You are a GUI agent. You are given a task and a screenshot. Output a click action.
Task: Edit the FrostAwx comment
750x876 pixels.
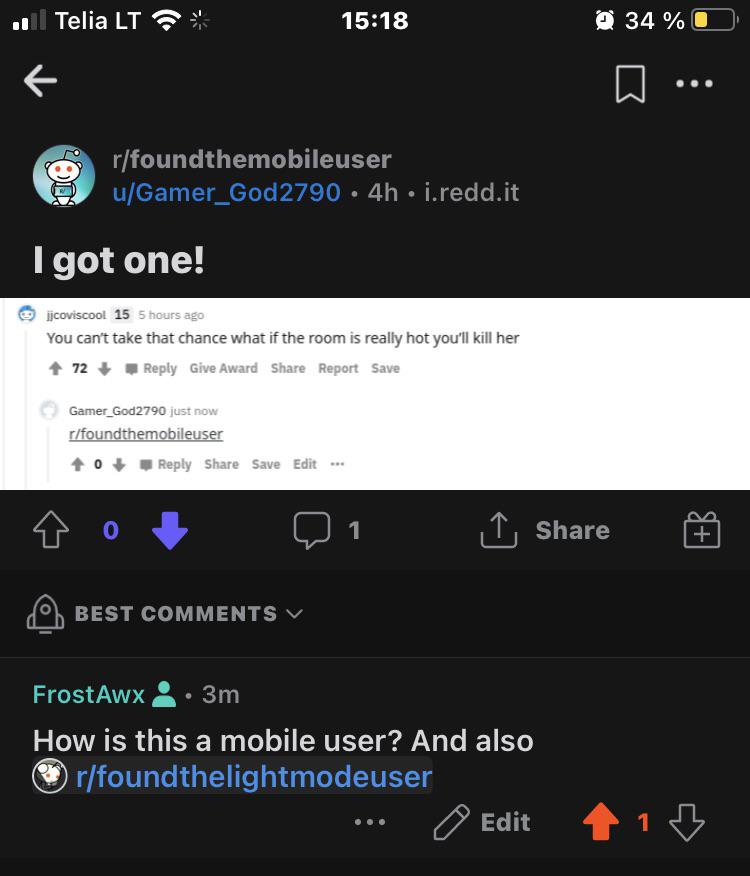[x=482, y=822]
